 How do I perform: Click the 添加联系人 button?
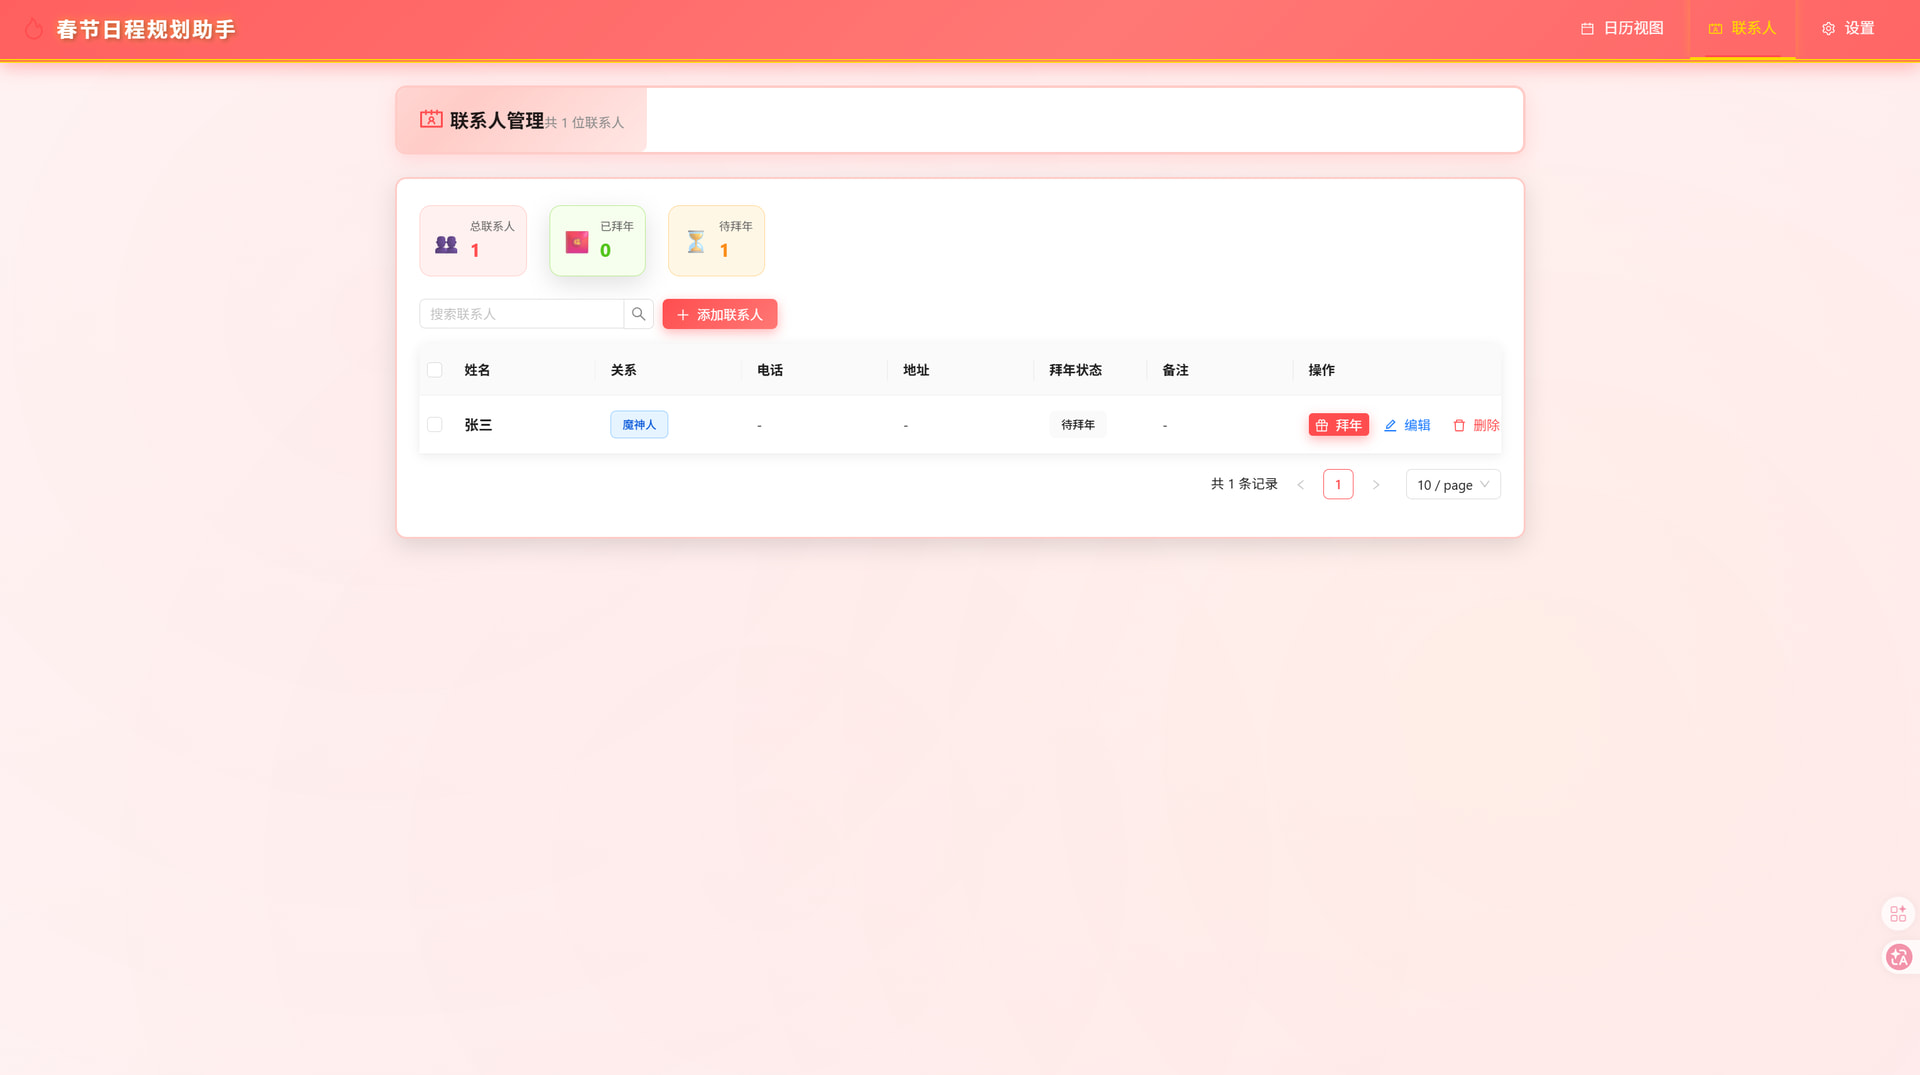[x=719, y=315]
